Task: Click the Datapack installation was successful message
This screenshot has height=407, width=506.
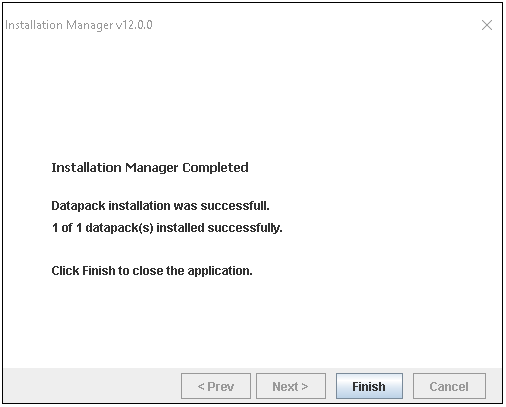Action: pos(160,206)
